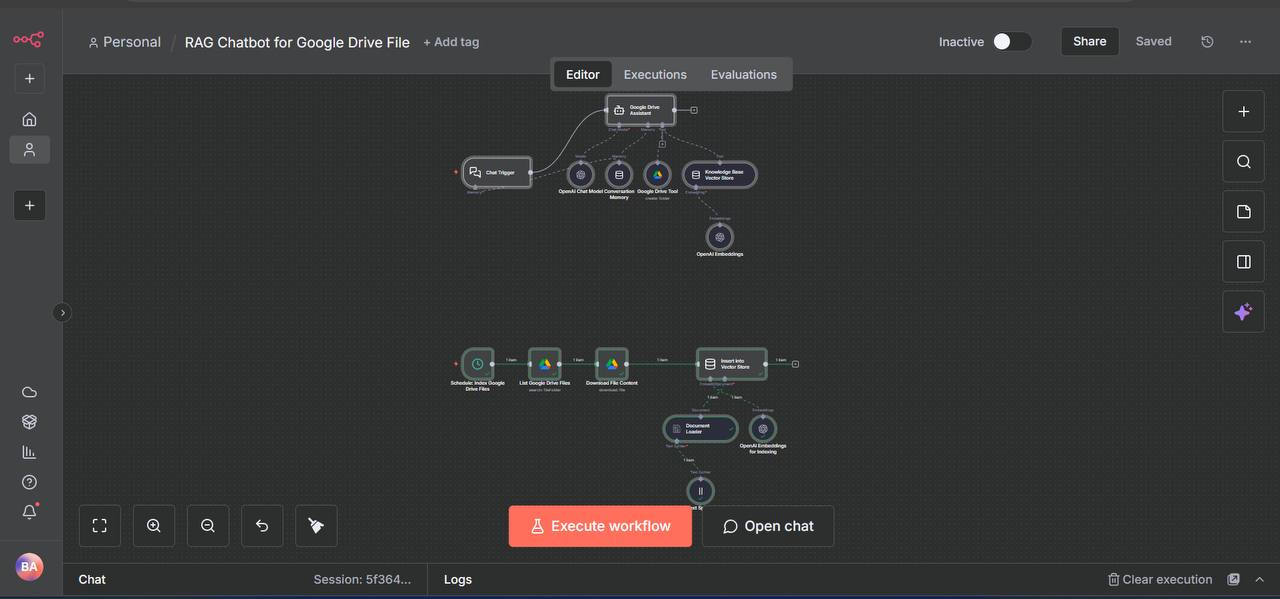The image size is (1280, 599).
Task: Open workflow history clock icon
Action: point(1207,41)
